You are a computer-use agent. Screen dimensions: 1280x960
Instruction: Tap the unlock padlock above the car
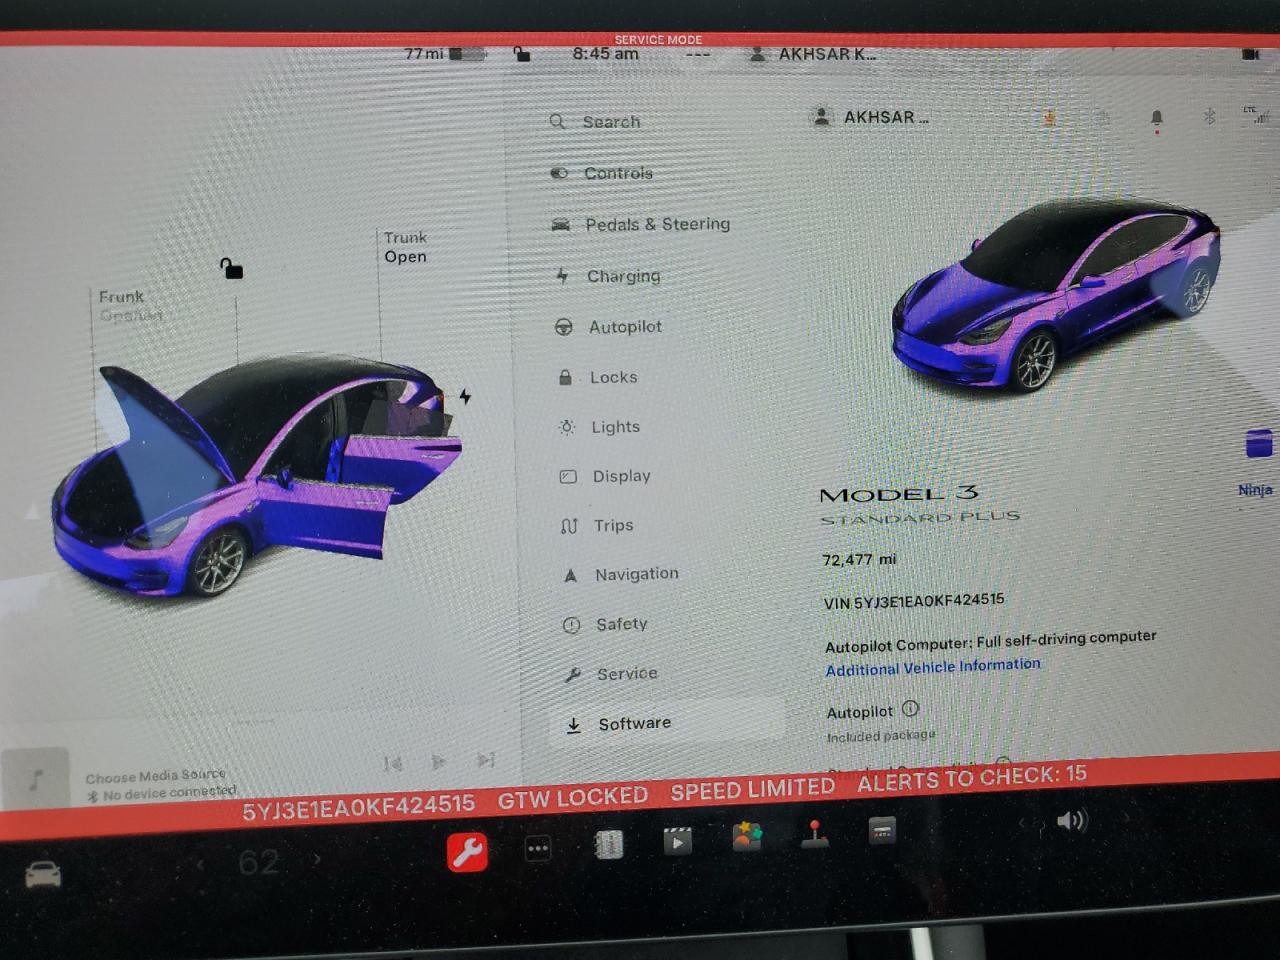click(x=231, y=268)
